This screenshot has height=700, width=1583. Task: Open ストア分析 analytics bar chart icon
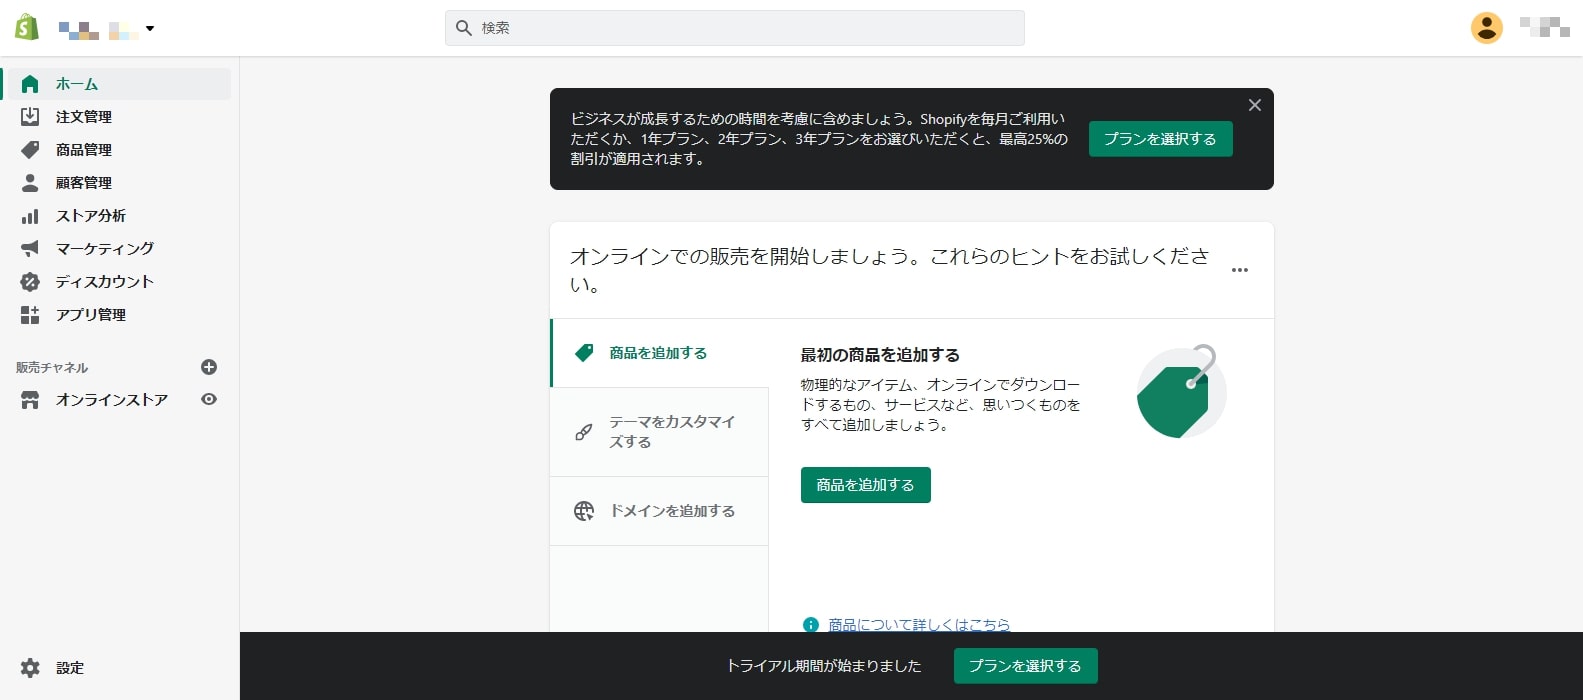coord(30,216)
